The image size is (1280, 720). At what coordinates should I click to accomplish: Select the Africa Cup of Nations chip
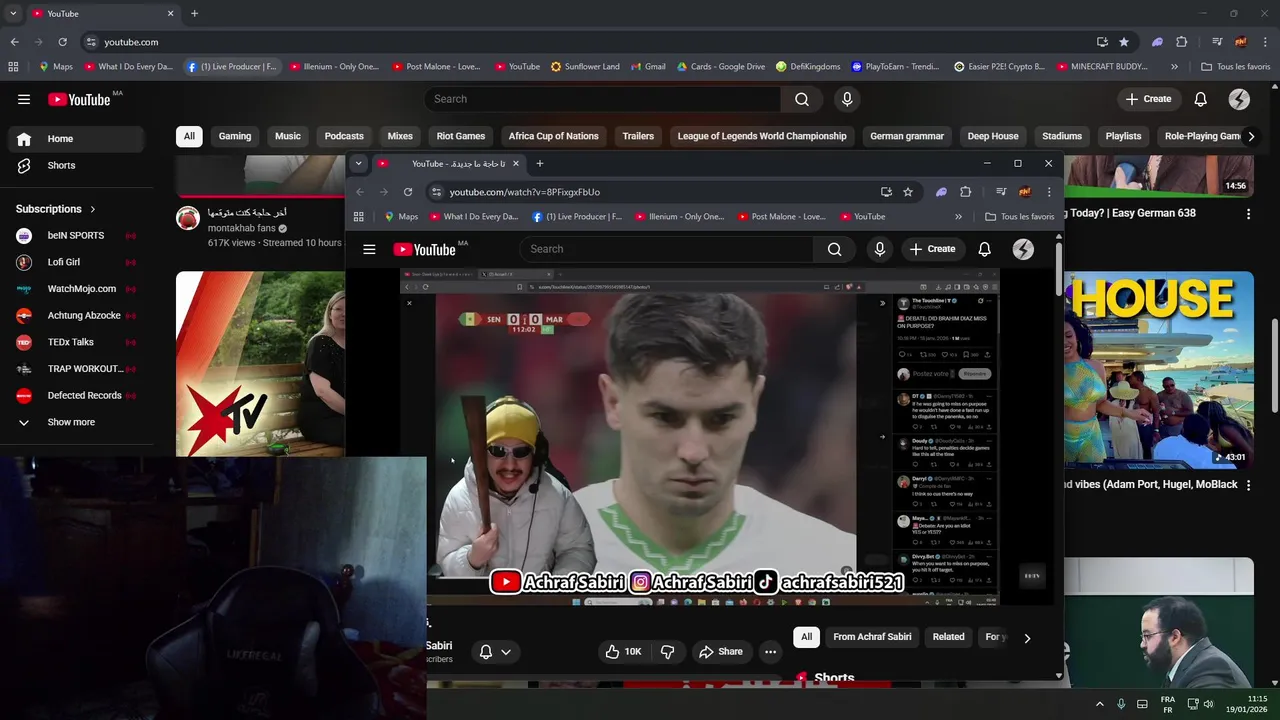coord(554,136)
